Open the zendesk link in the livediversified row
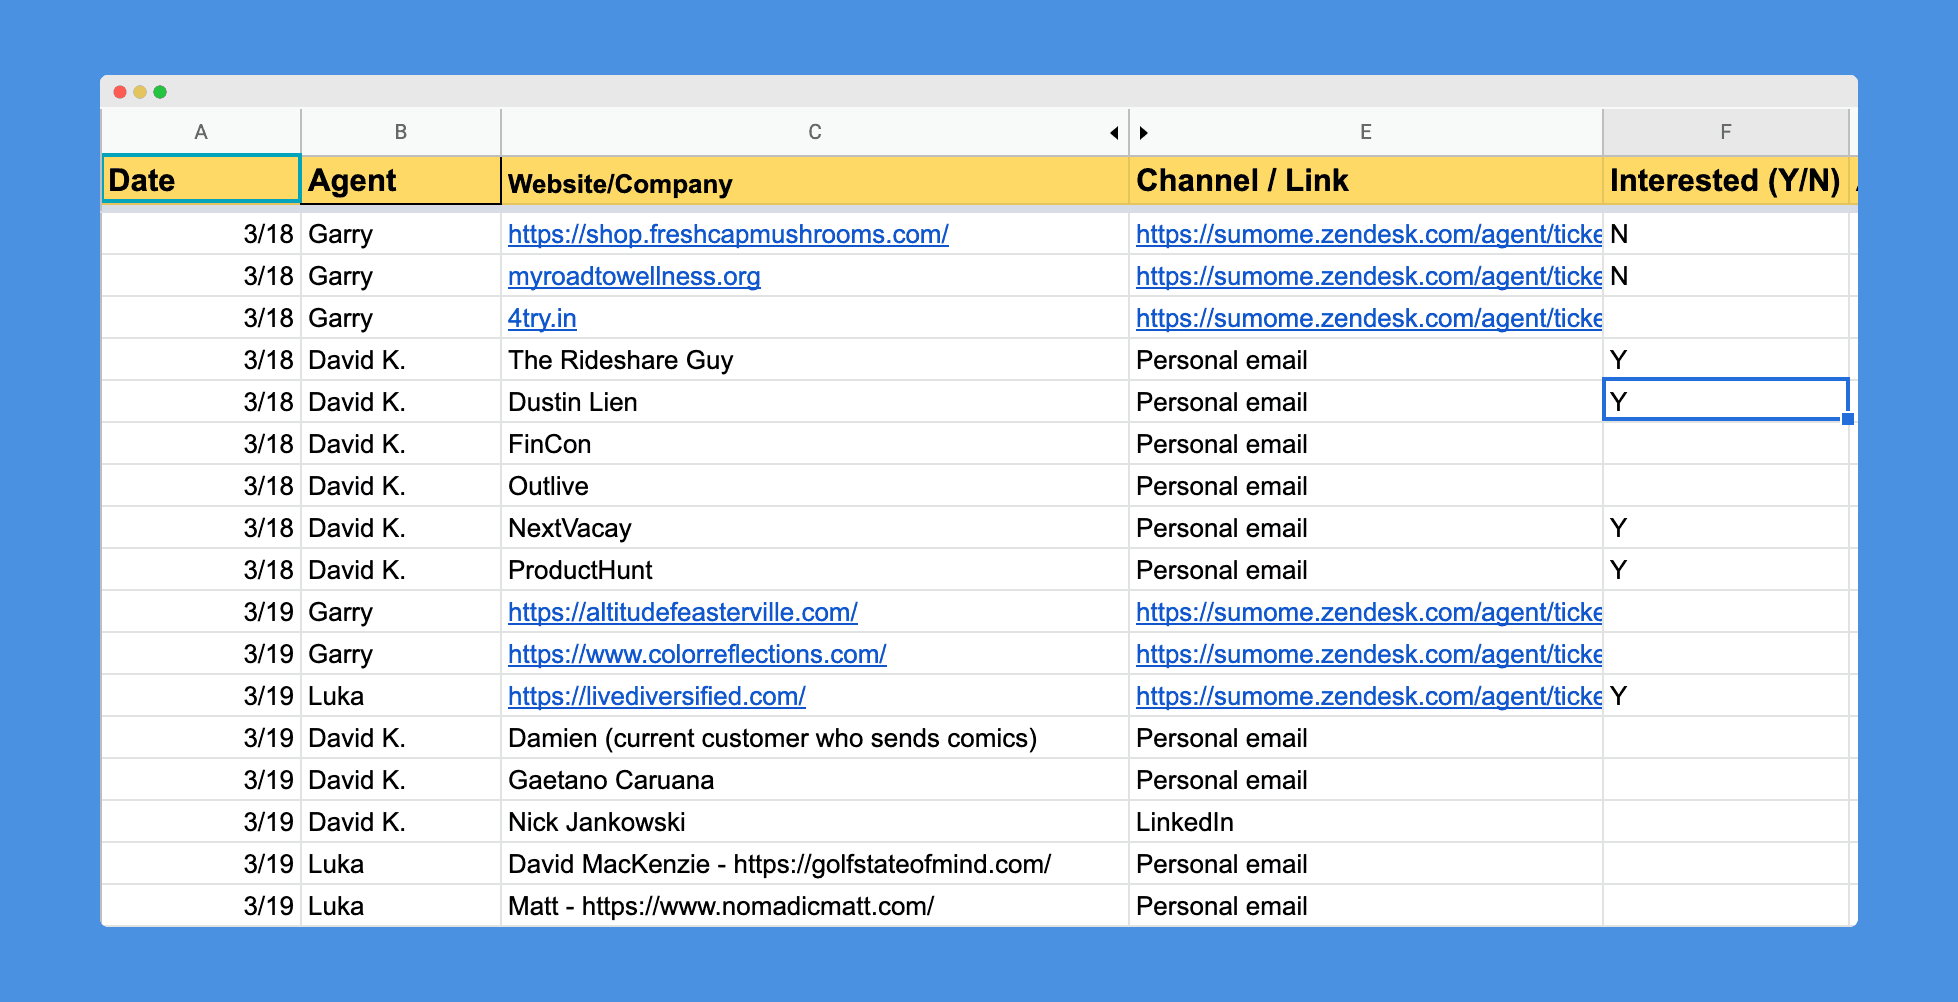Screen dimensions: 1958x1002 click(1369, 696)
